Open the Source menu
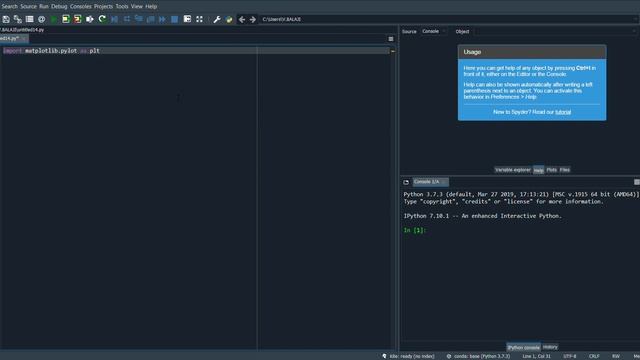Image resolution: width=640 pixels, height=360 pixels. 28,6
